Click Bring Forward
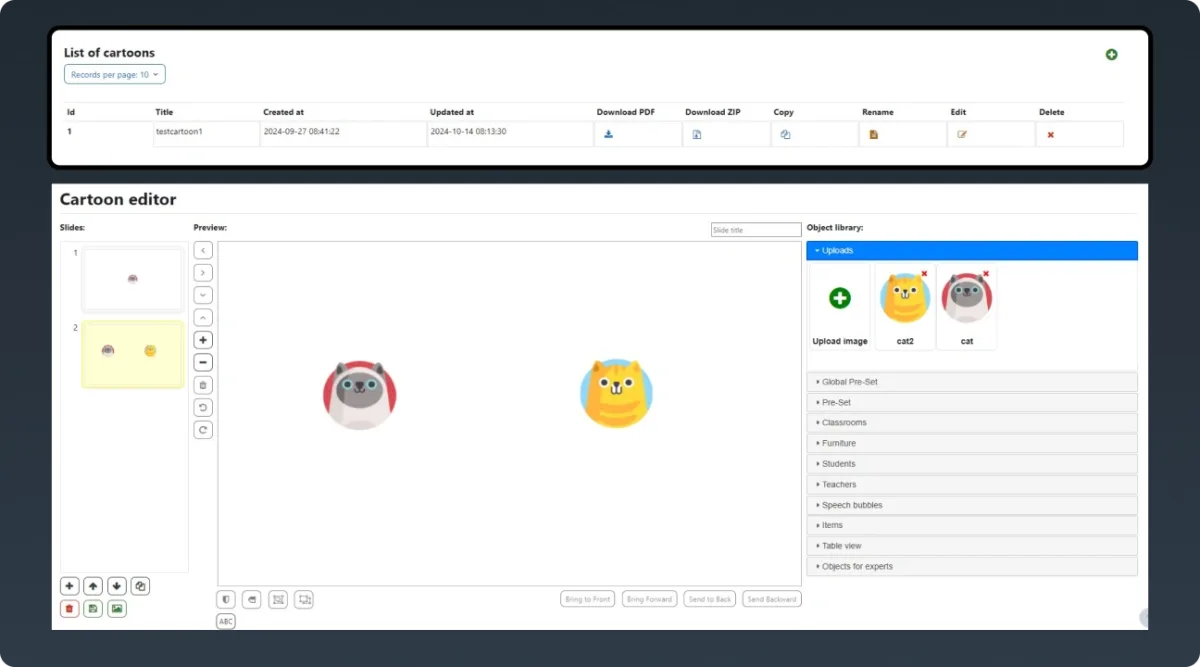The image size is (1200, 667). click(650, 599)
